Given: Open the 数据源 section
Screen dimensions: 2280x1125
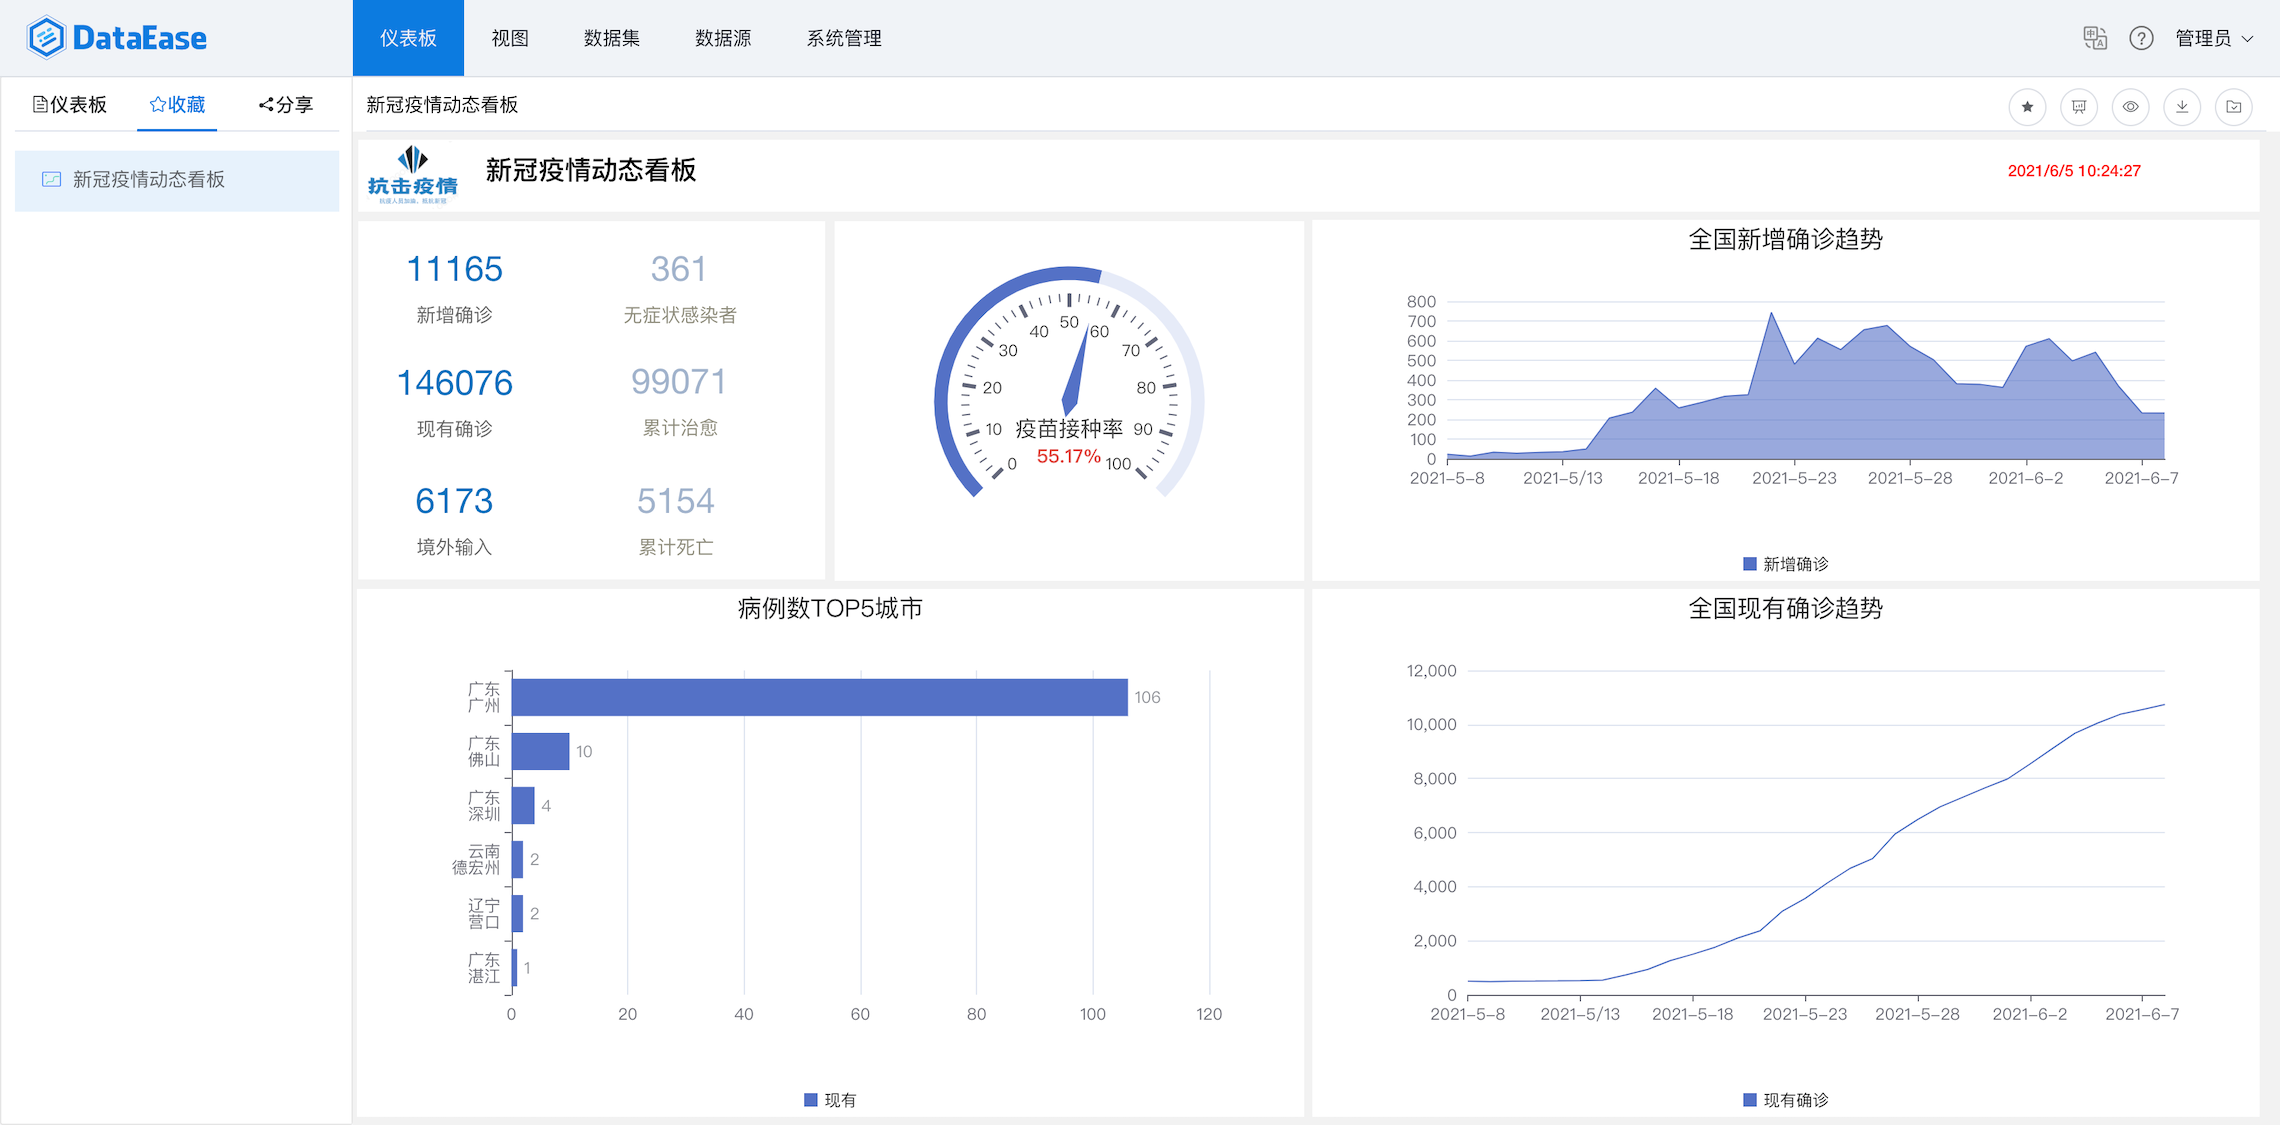Looking at the screenshot, I should pos(722,38).
